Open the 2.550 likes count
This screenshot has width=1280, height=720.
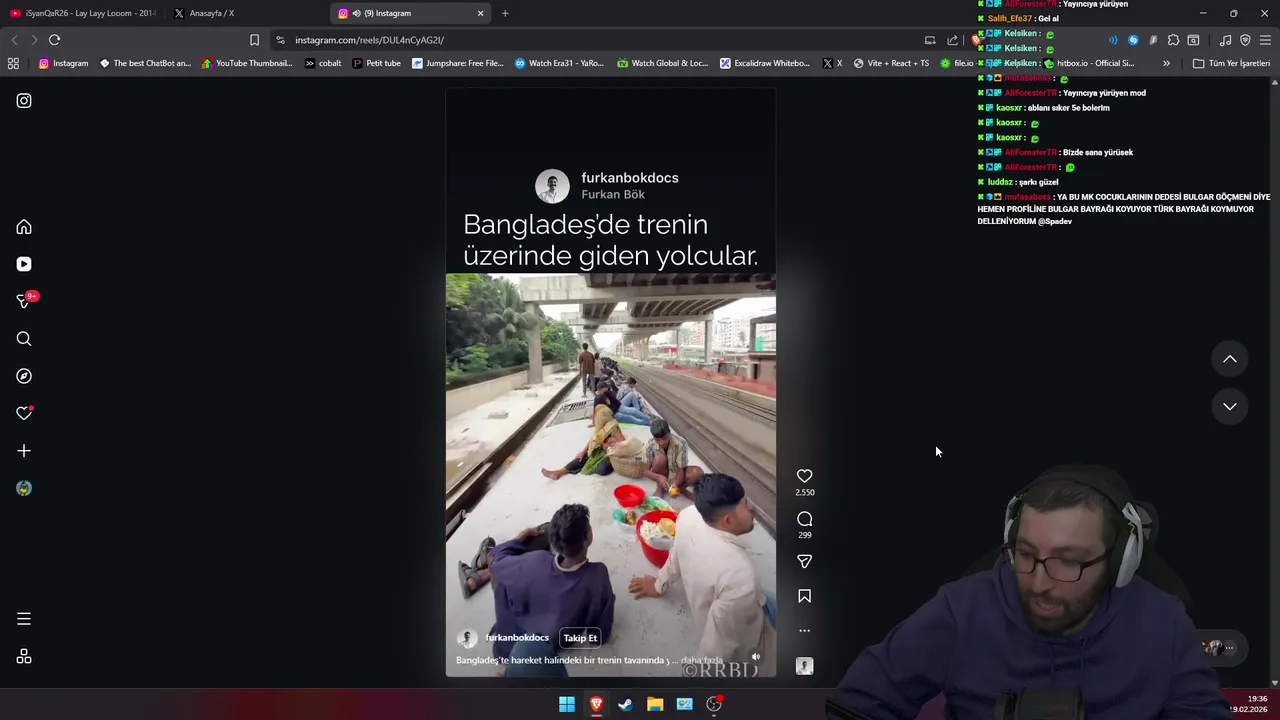[804, 493]
